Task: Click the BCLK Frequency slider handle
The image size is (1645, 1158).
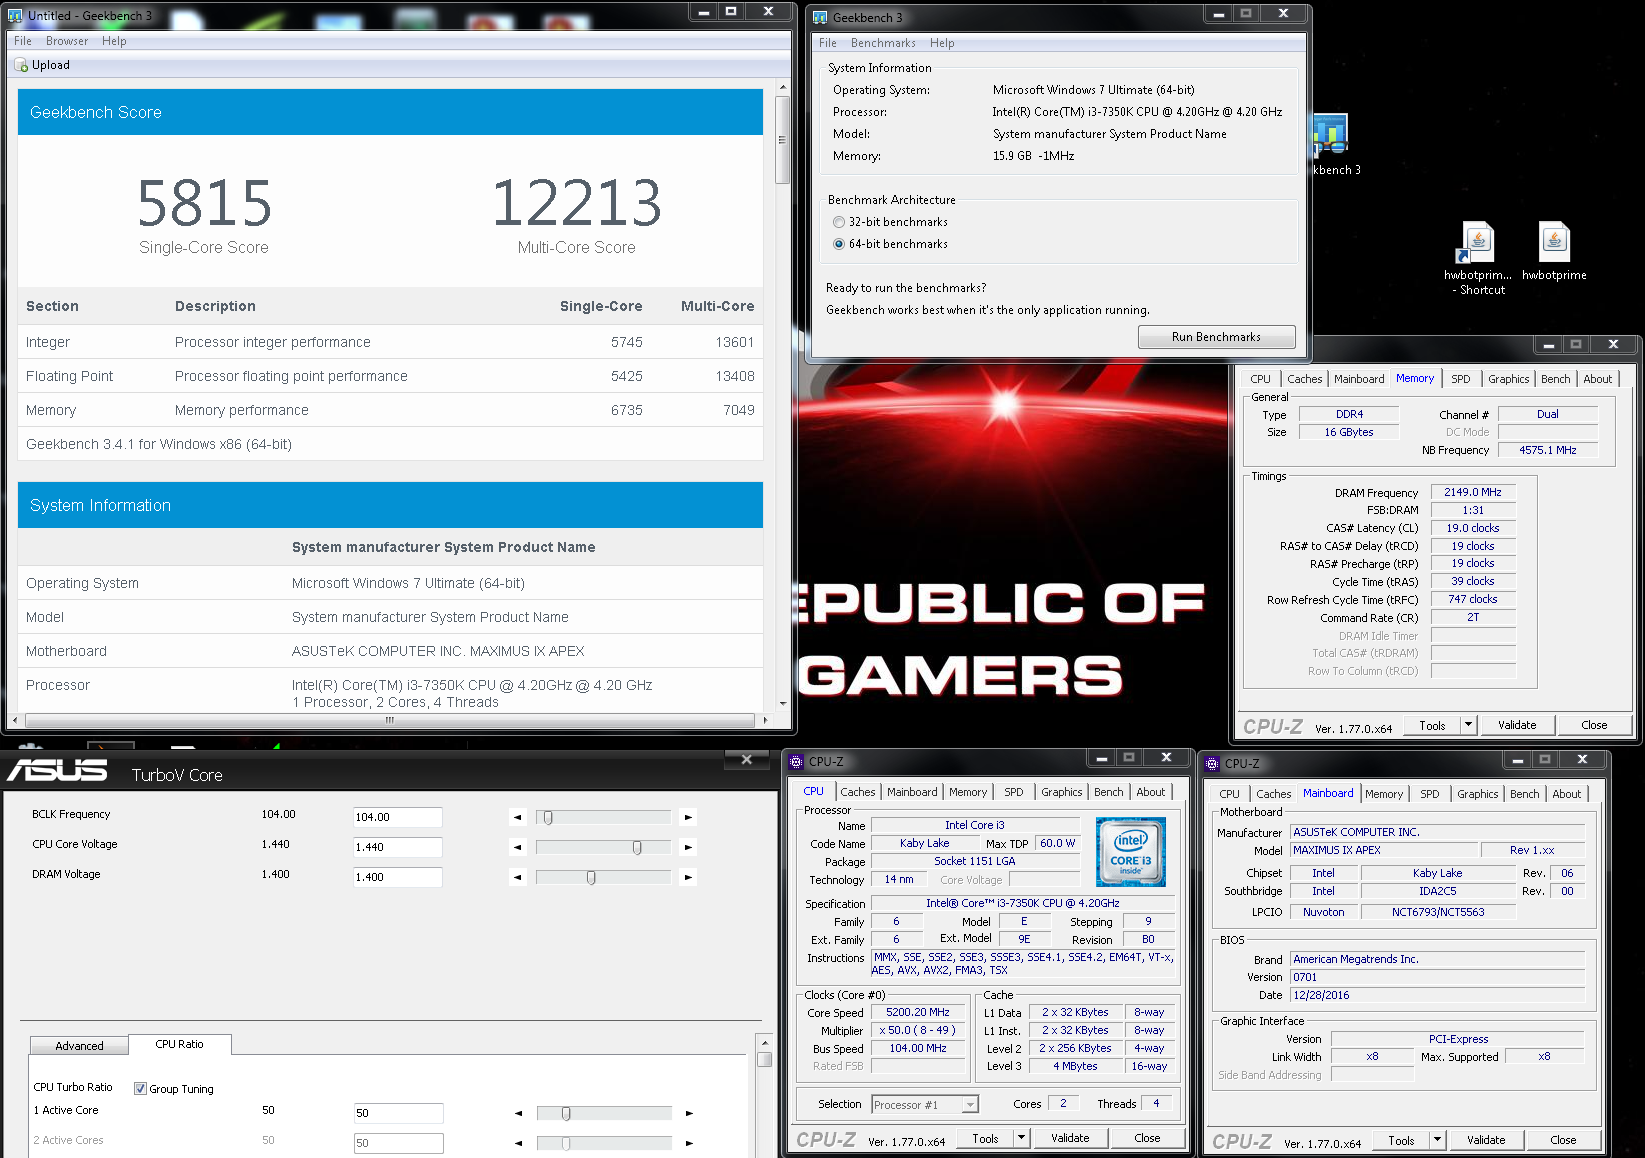Action: pyautogui.click(x=548, y=817)
